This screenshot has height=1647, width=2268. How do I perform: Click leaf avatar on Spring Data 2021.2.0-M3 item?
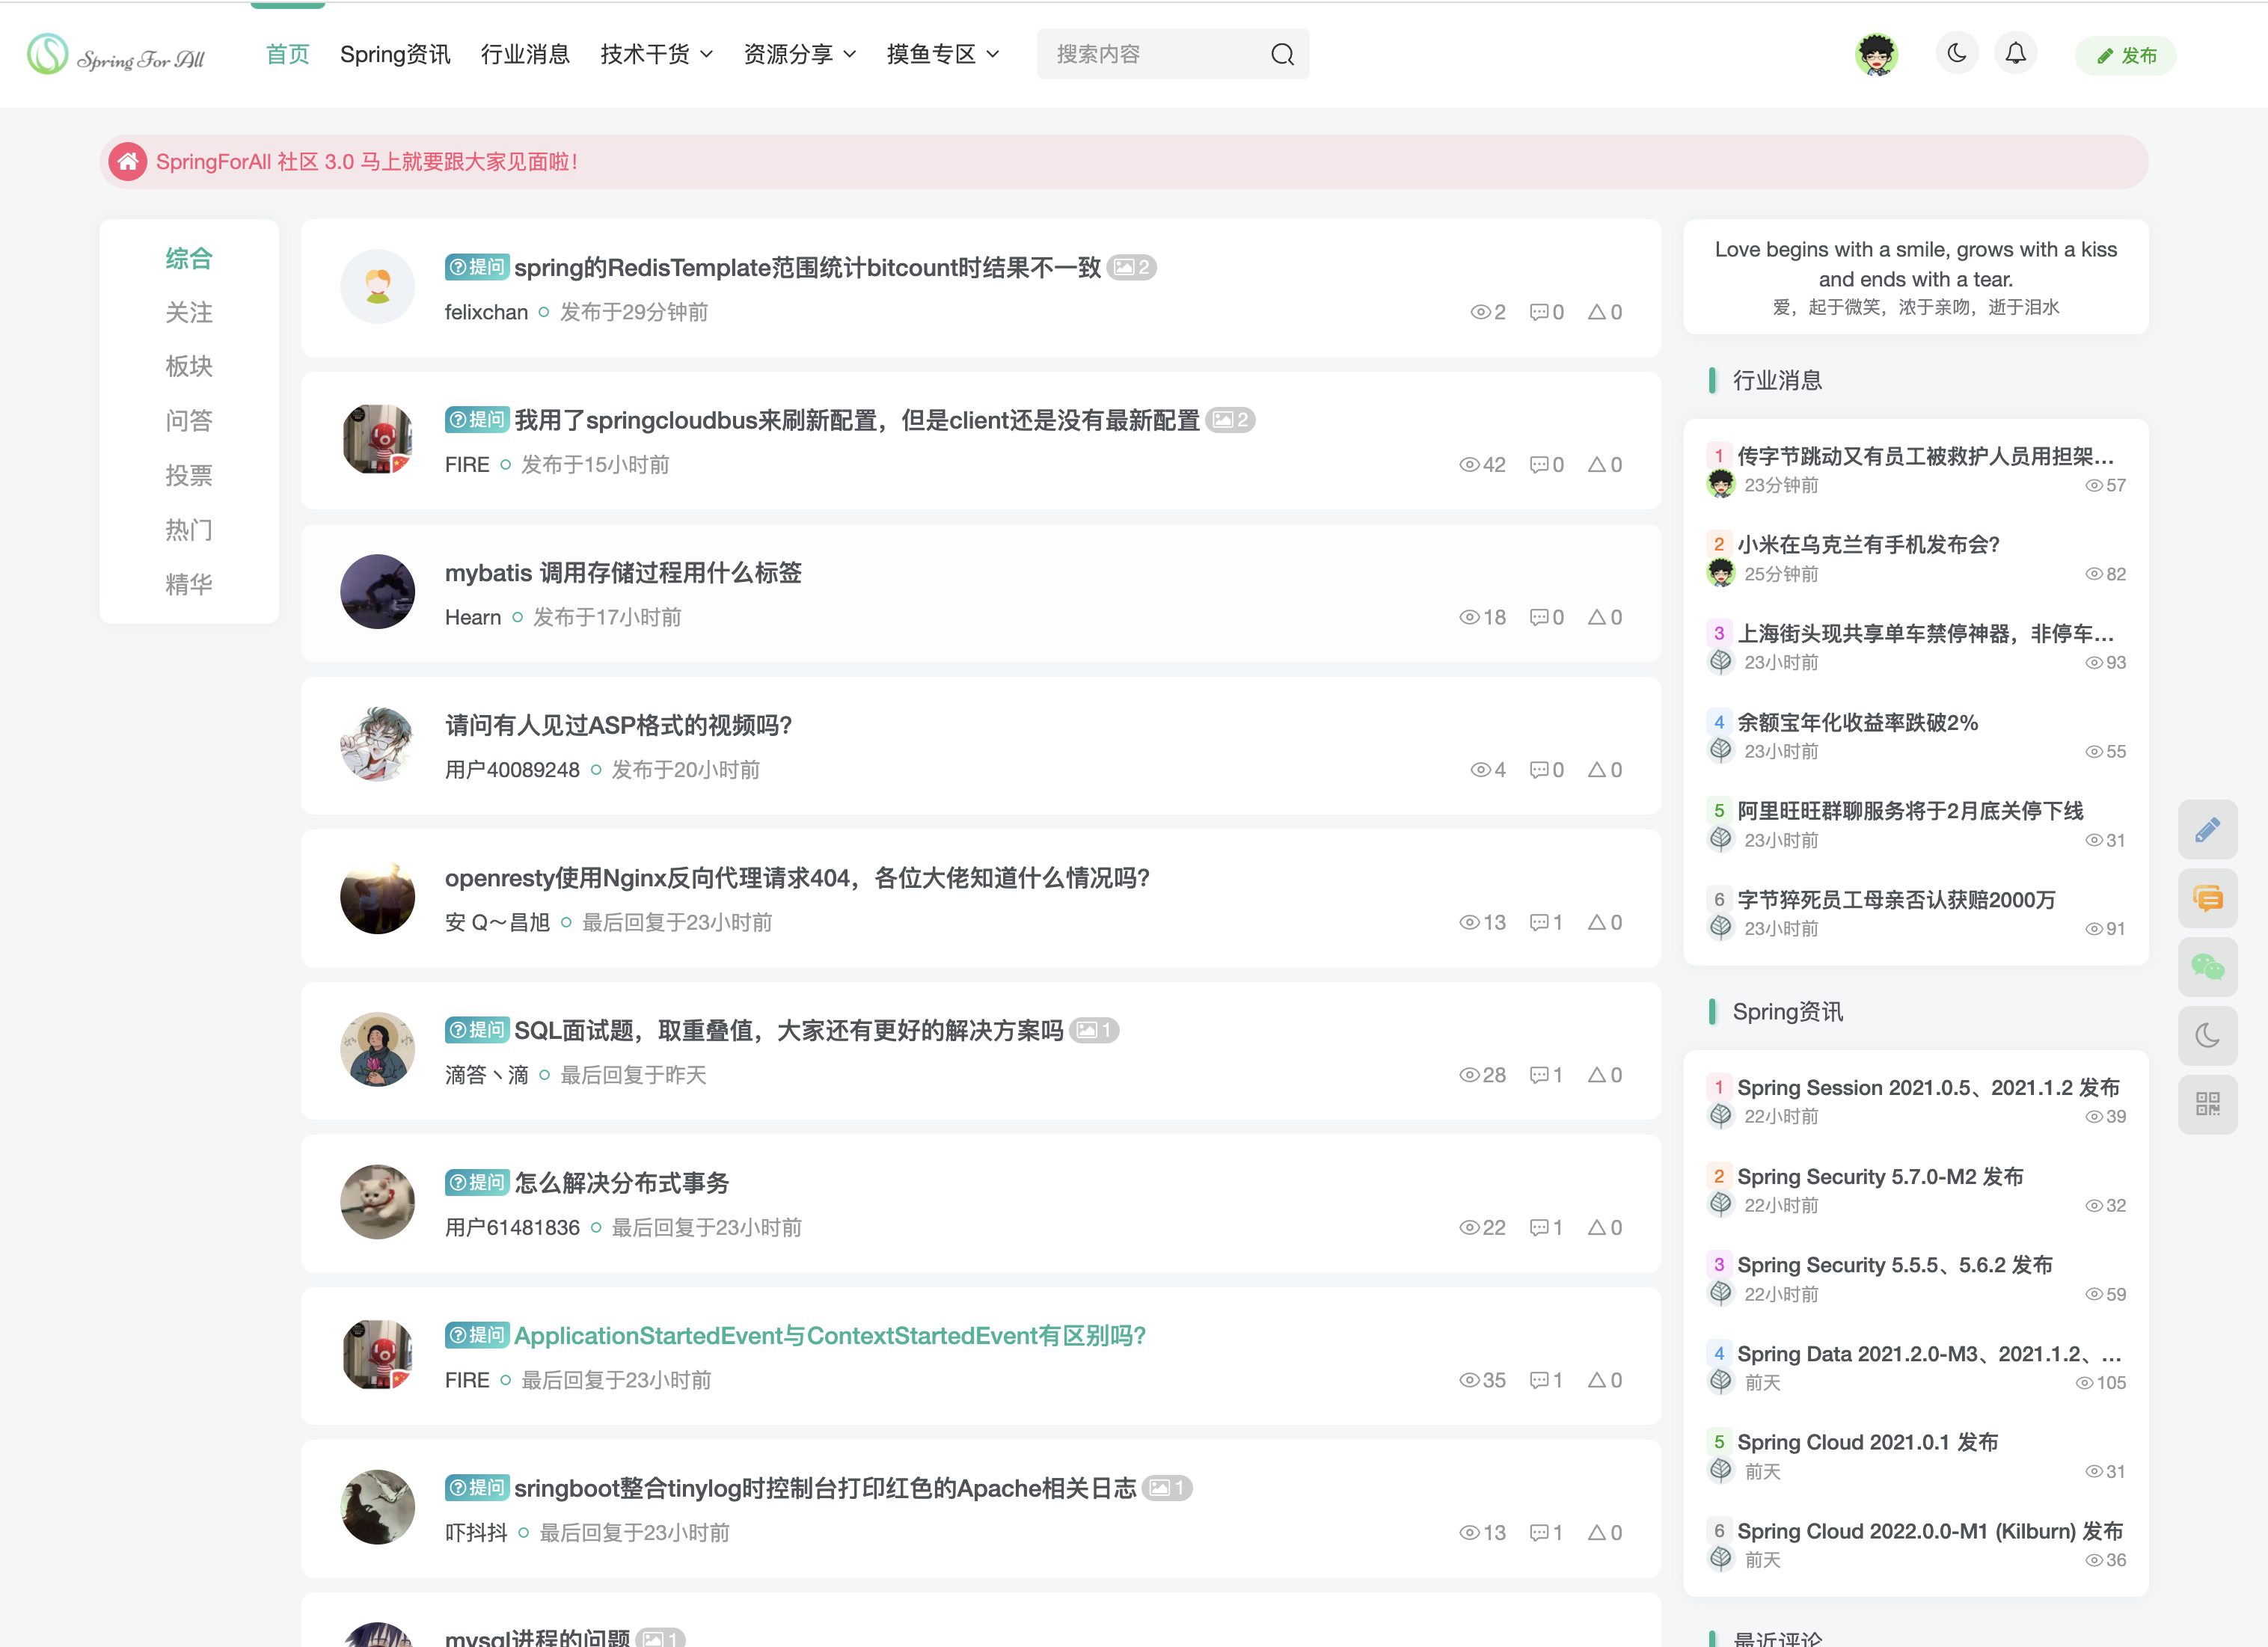tap(1721, 1382)
